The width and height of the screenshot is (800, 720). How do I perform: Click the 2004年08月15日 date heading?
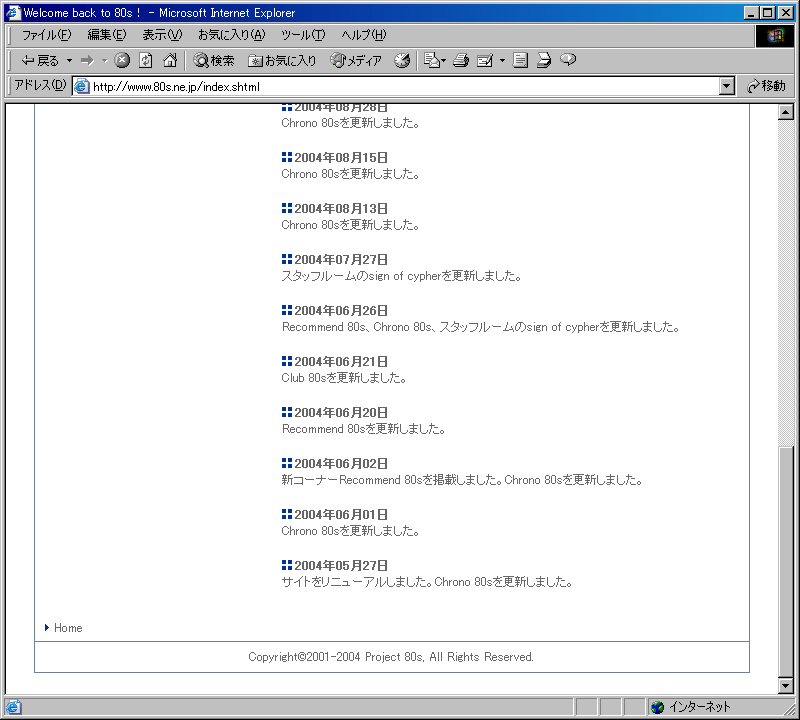pos(341,158)
